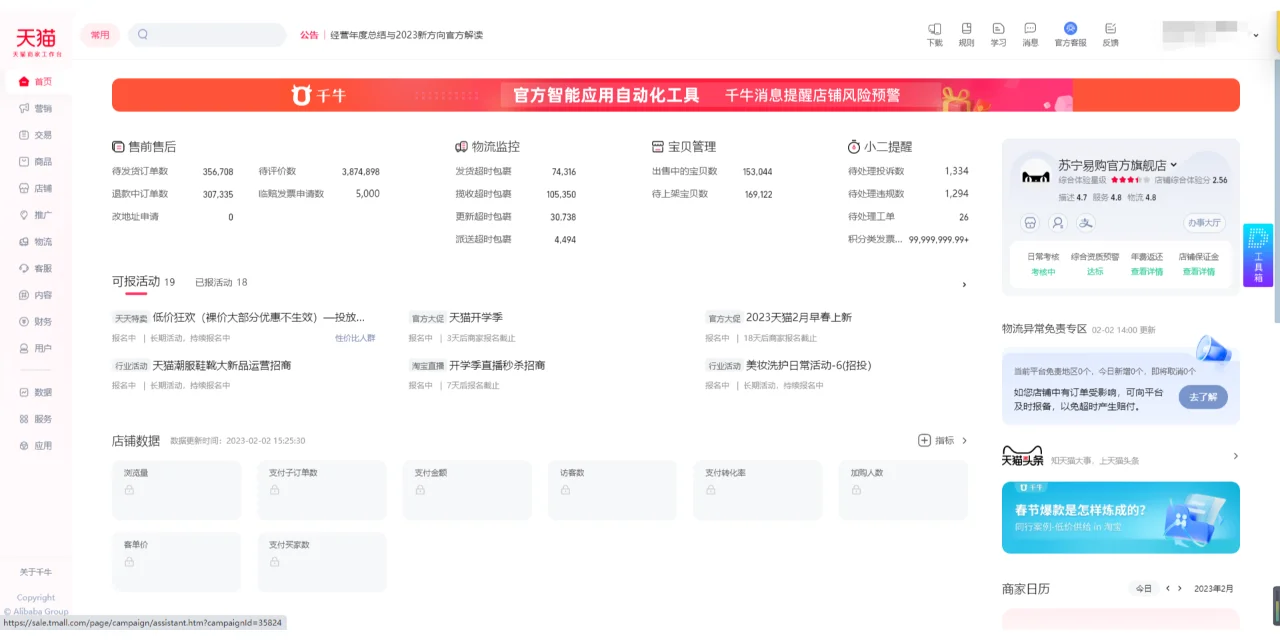The image size is (1280, 640).
Task: Go to 首页 home in the sidebar
Action: click(x=36, y=81)
